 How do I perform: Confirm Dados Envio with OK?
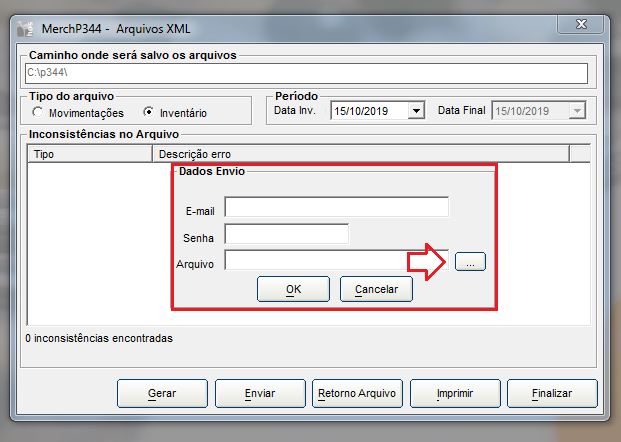pyautogui.click(x=293, y=289)
